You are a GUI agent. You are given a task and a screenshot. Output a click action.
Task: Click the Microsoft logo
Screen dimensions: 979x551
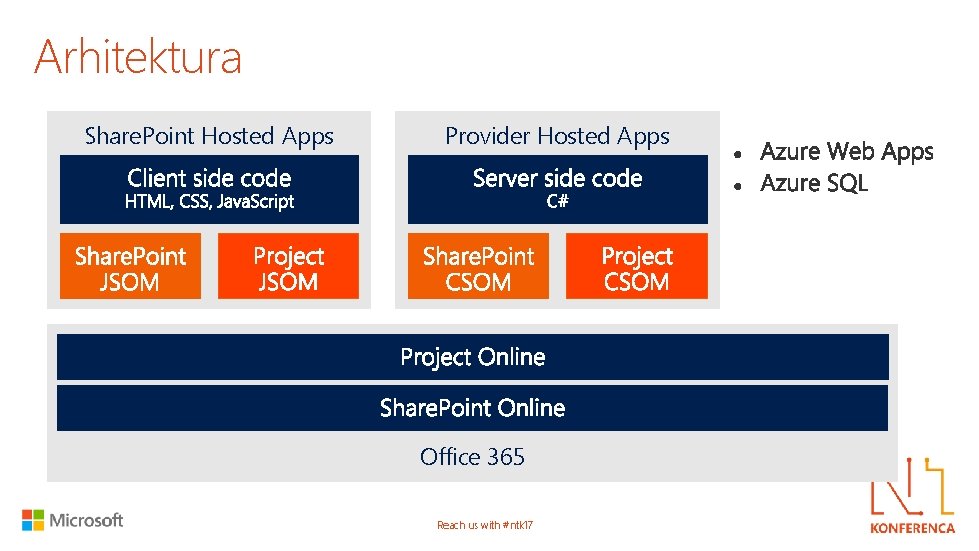click(72, 520)
